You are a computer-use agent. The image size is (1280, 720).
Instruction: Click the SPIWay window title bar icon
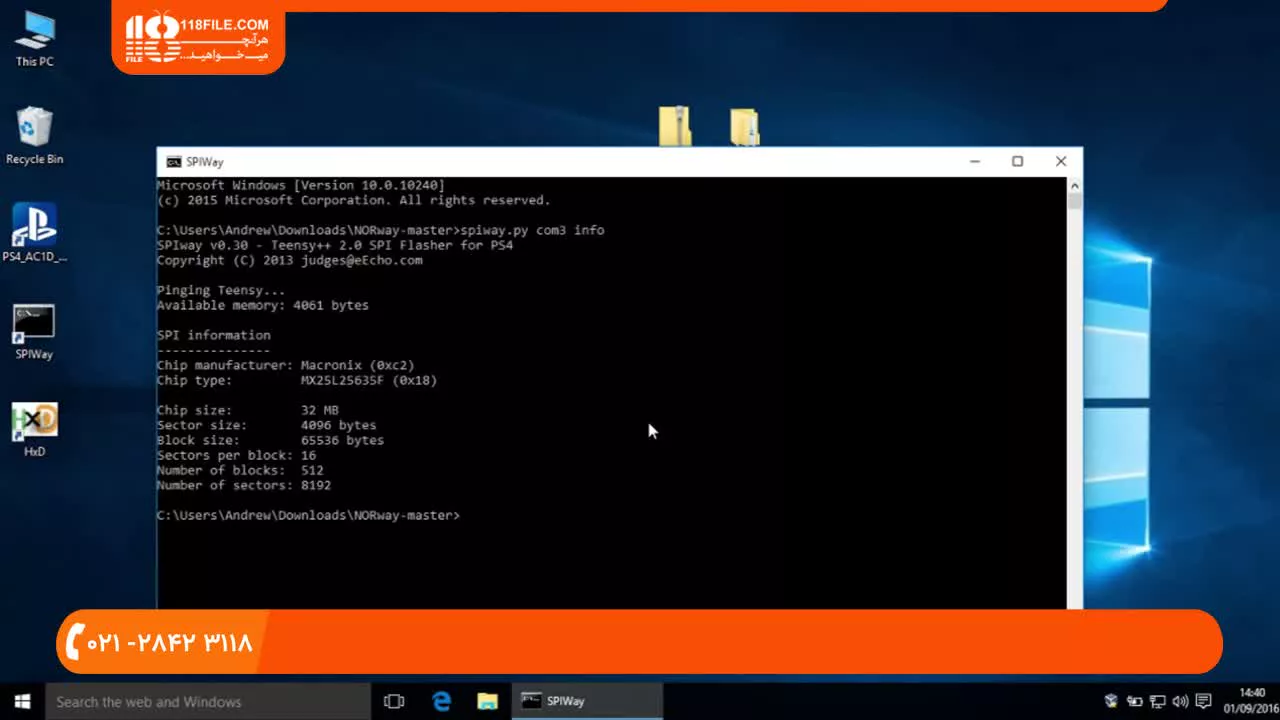[174, 162]
